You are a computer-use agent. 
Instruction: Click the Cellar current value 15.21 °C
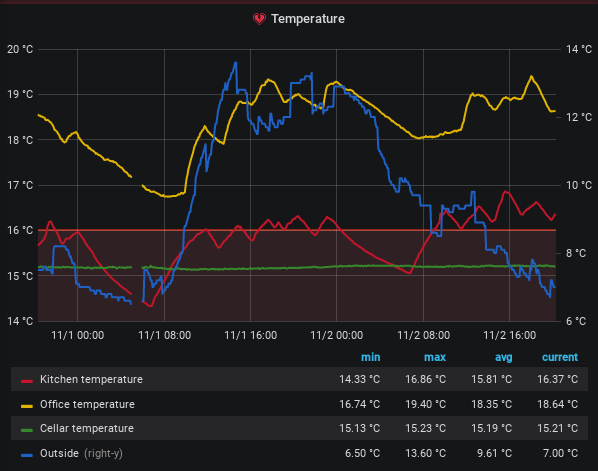coord(558,428)
